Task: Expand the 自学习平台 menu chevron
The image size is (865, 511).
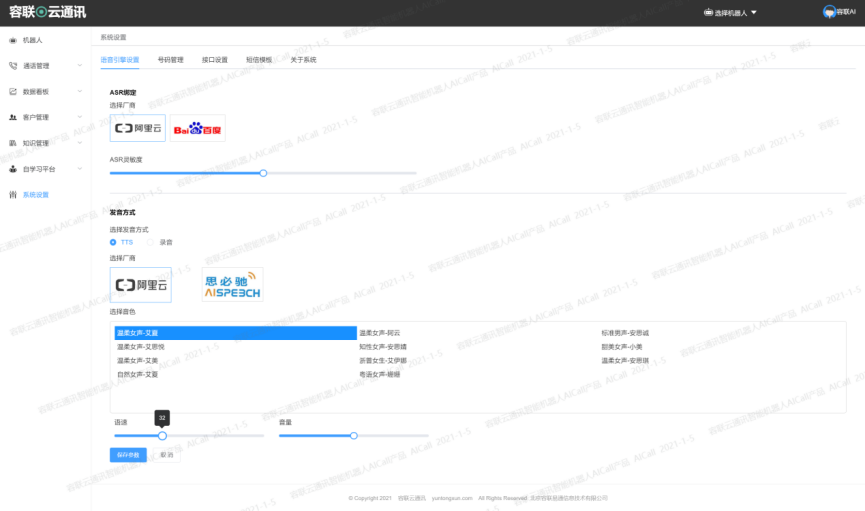Action: point(79,169)
